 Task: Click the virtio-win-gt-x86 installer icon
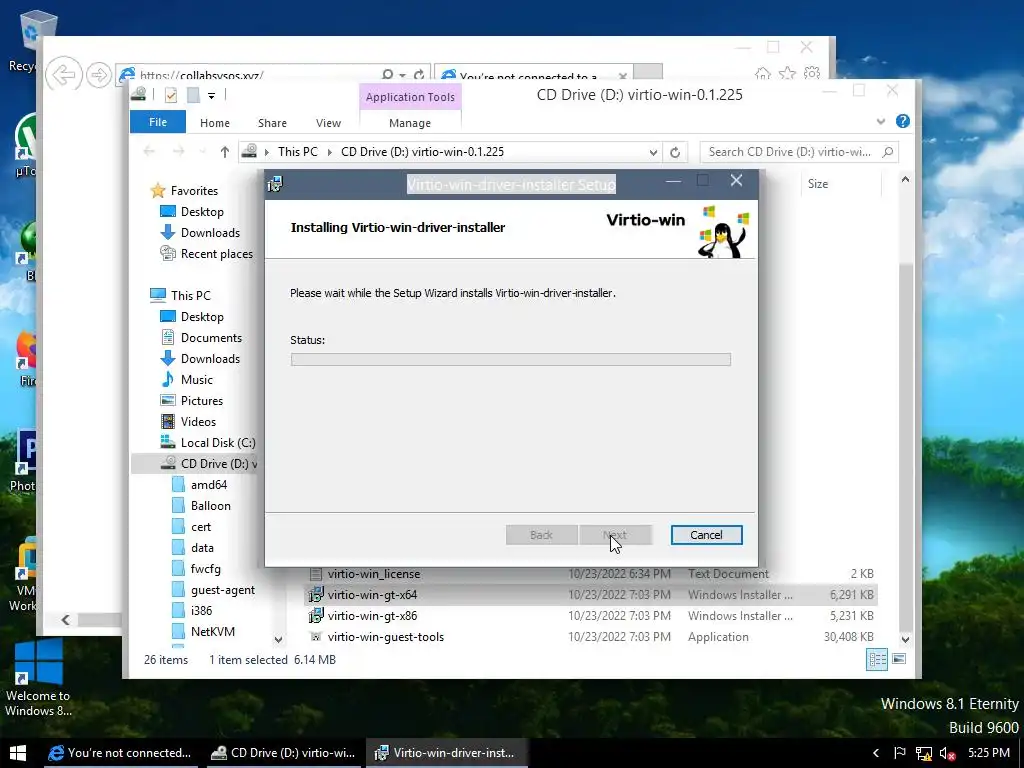pos(315,616)
